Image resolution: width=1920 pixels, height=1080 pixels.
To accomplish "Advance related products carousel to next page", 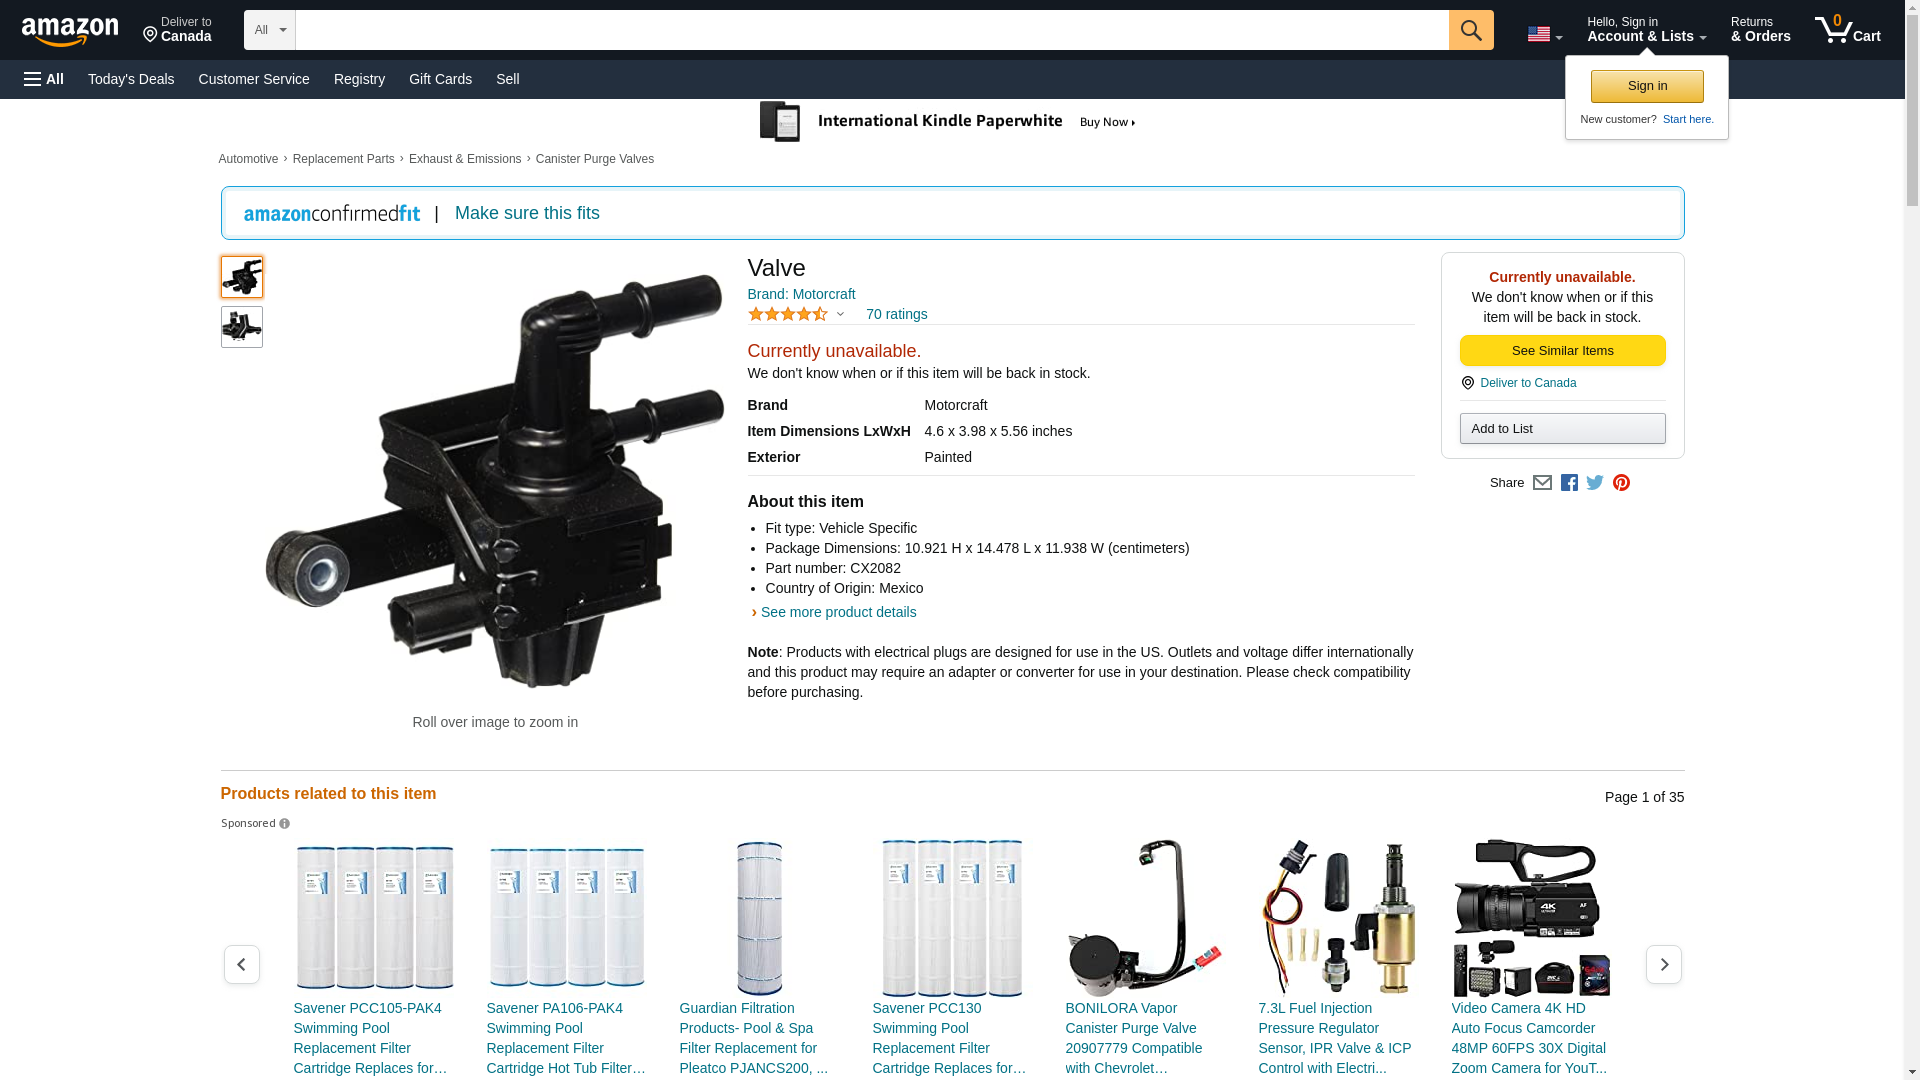I will point(1663,964).
